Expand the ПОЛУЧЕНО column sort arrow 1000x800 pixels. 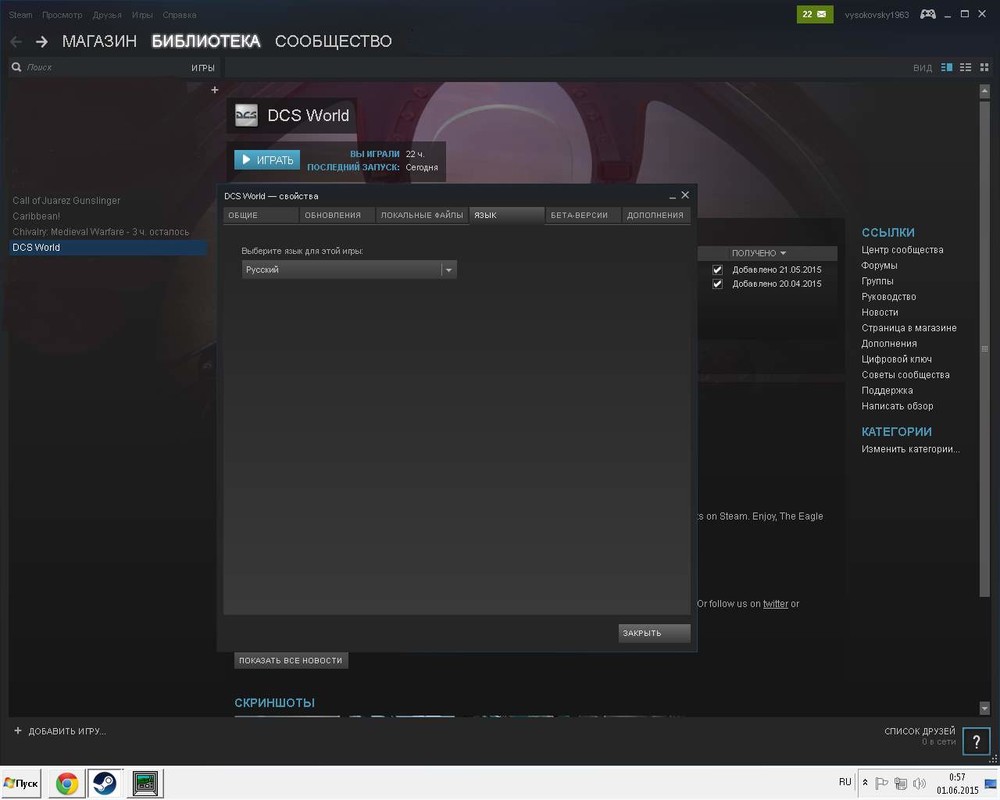783,253
